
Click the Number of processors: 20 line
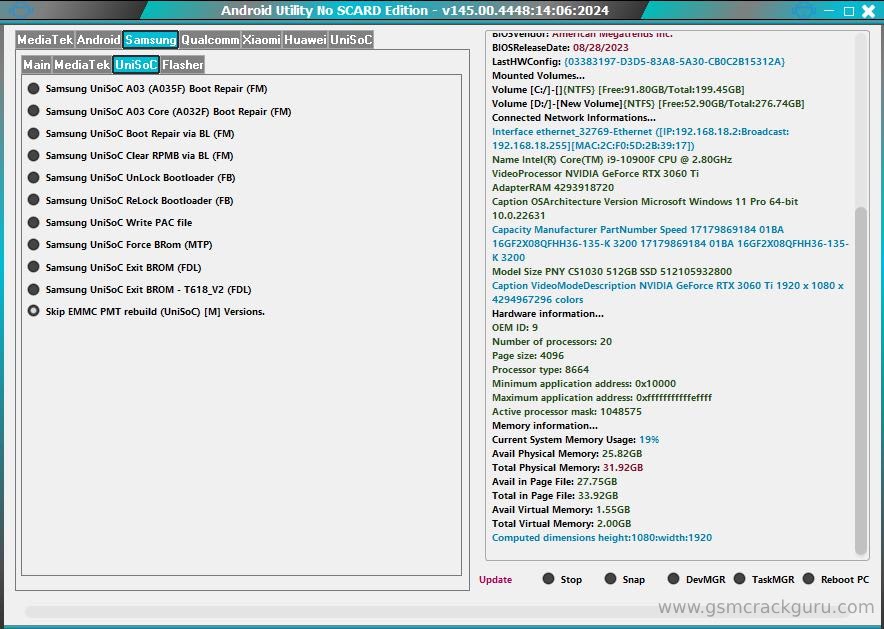tap(551, 342)
